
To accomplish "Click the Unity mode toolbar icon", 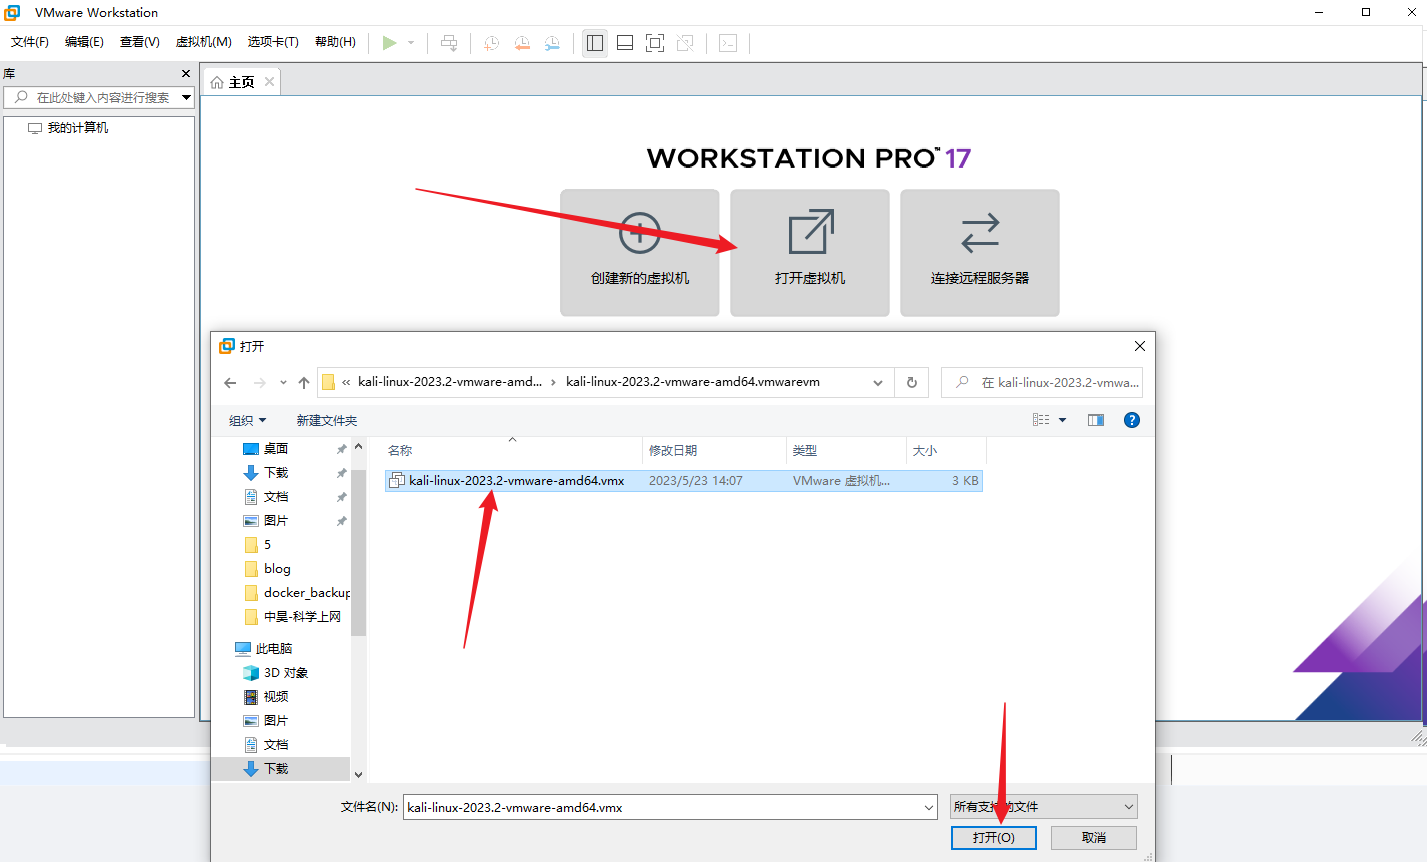I will pos(685,43).
